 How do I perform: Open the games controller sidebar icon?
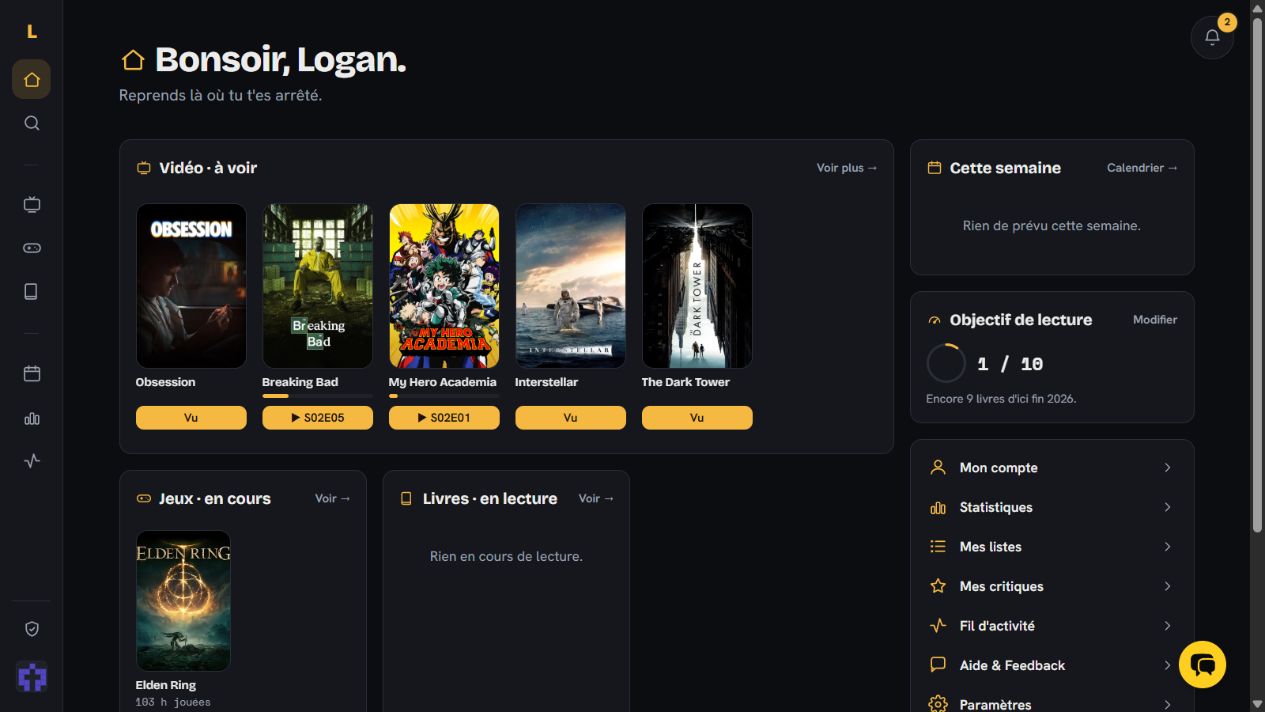[31, 248]
